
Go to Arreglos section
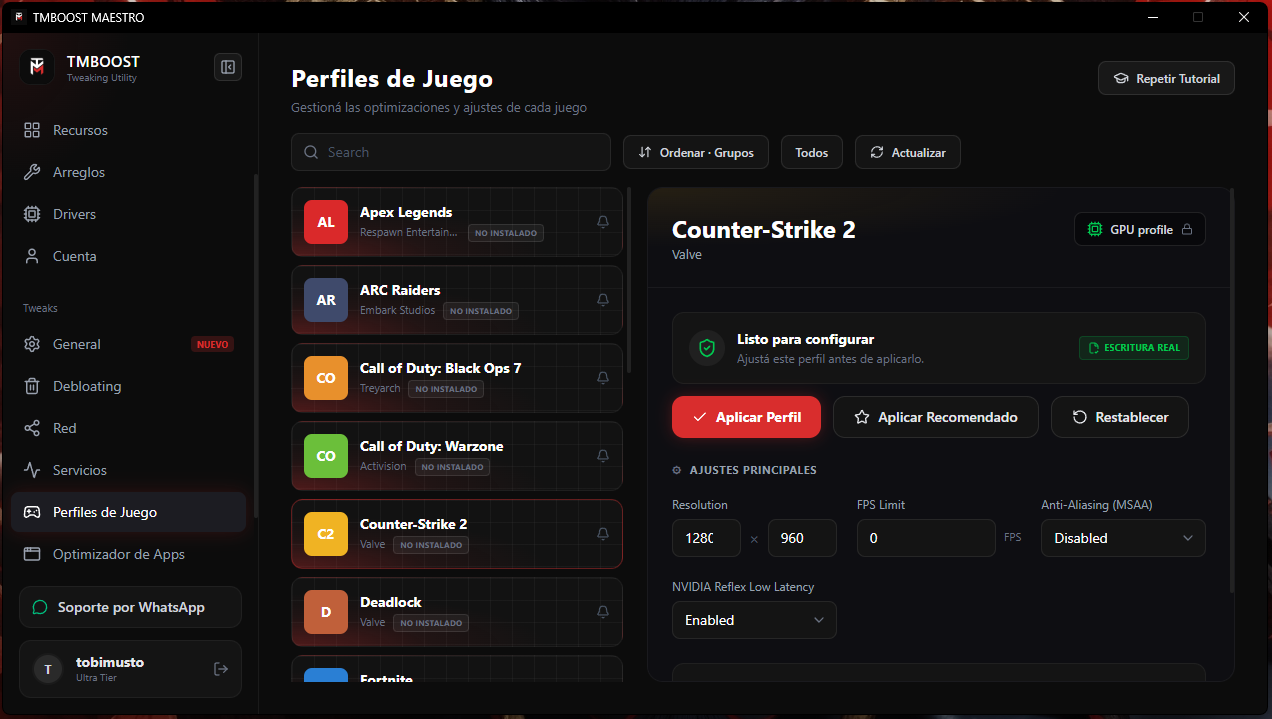(128, 172)
